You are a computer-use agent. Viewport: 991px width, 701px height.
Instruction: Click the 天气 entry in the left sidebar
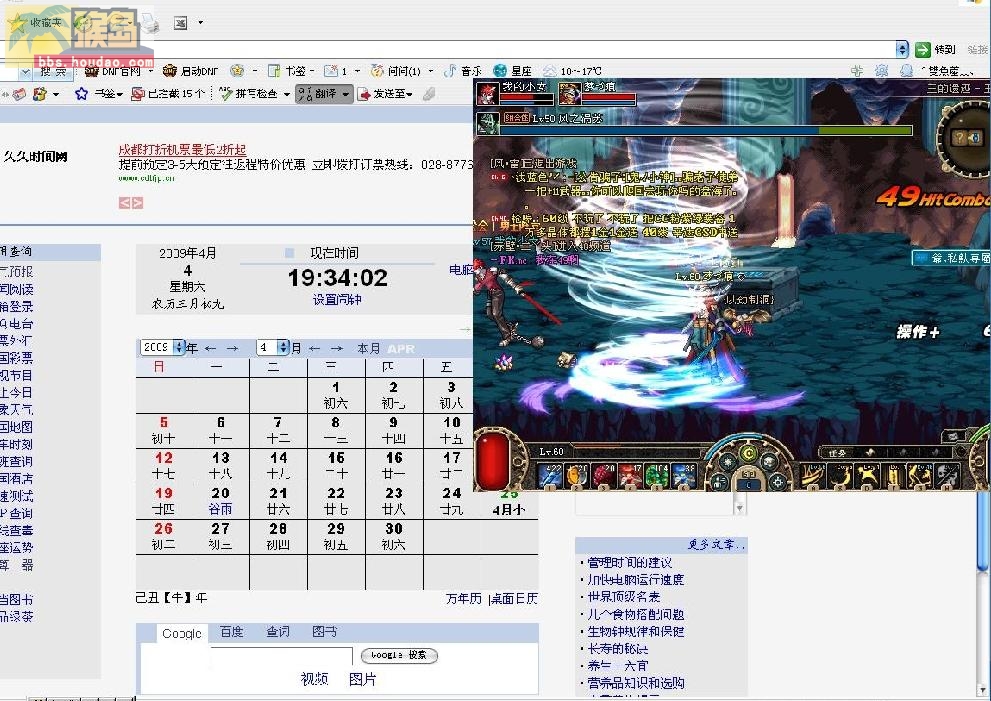[x=16, y=410]
